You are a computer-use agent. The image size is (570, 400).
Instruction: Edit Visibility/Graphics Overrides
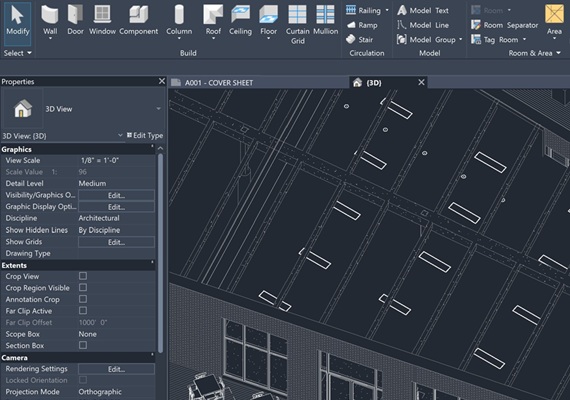click(x=116, y=195)
